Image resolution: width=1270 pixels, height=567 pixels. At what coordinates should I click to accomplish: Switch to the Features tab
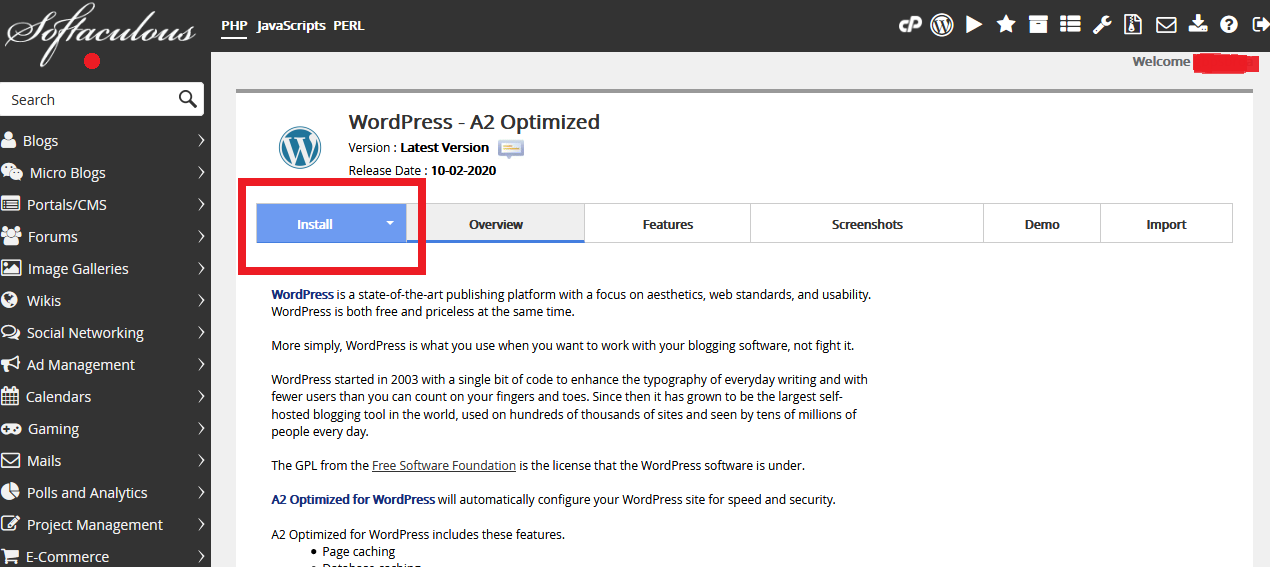tap(668, 224)
